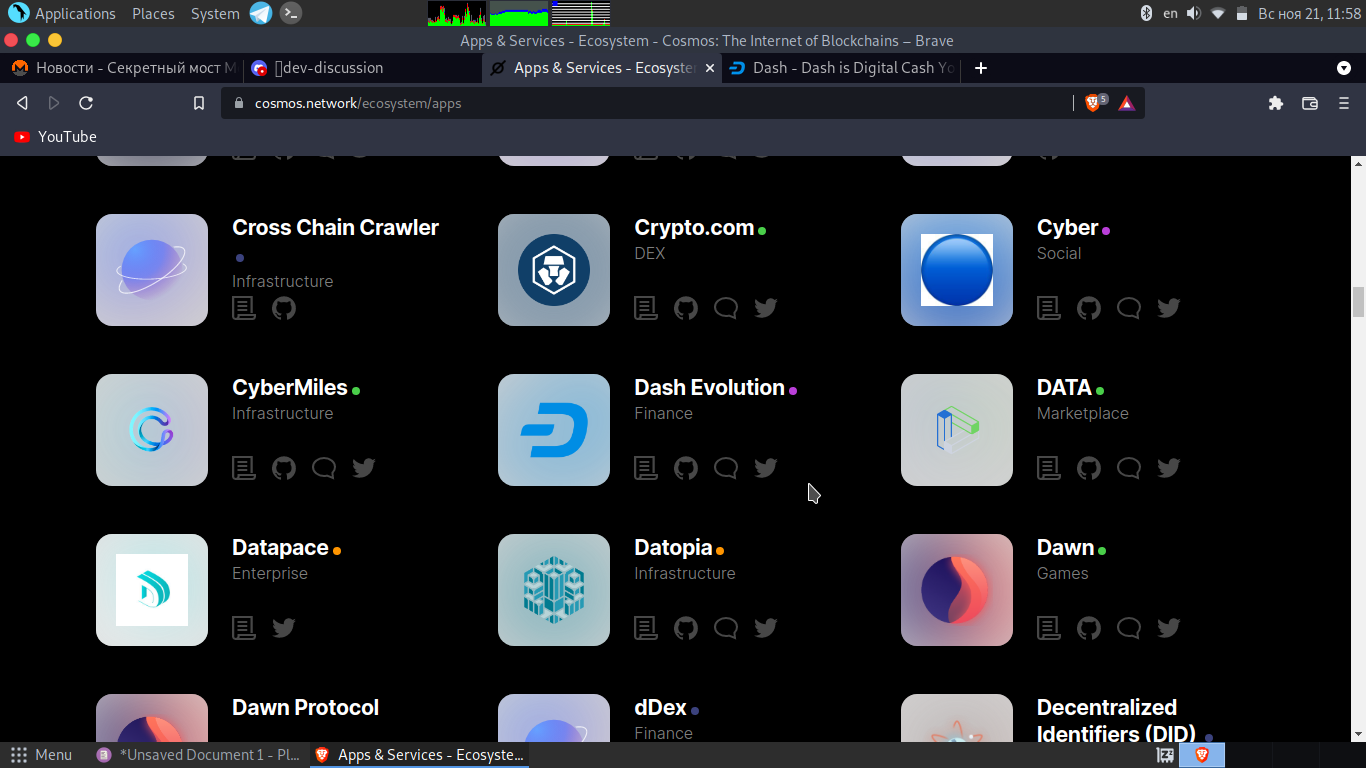Viewport: 1366px width, 768px height.
Task: Open Brave hamburger menu
Action: tap(1344, 103)
